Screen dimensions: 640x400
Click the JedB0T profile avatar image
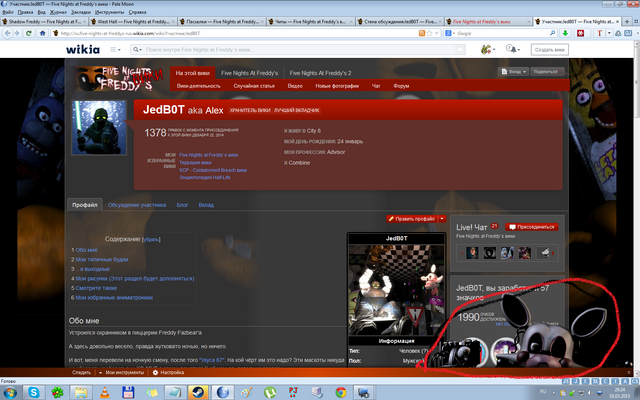pyautogui.click(x=99, y=128)
